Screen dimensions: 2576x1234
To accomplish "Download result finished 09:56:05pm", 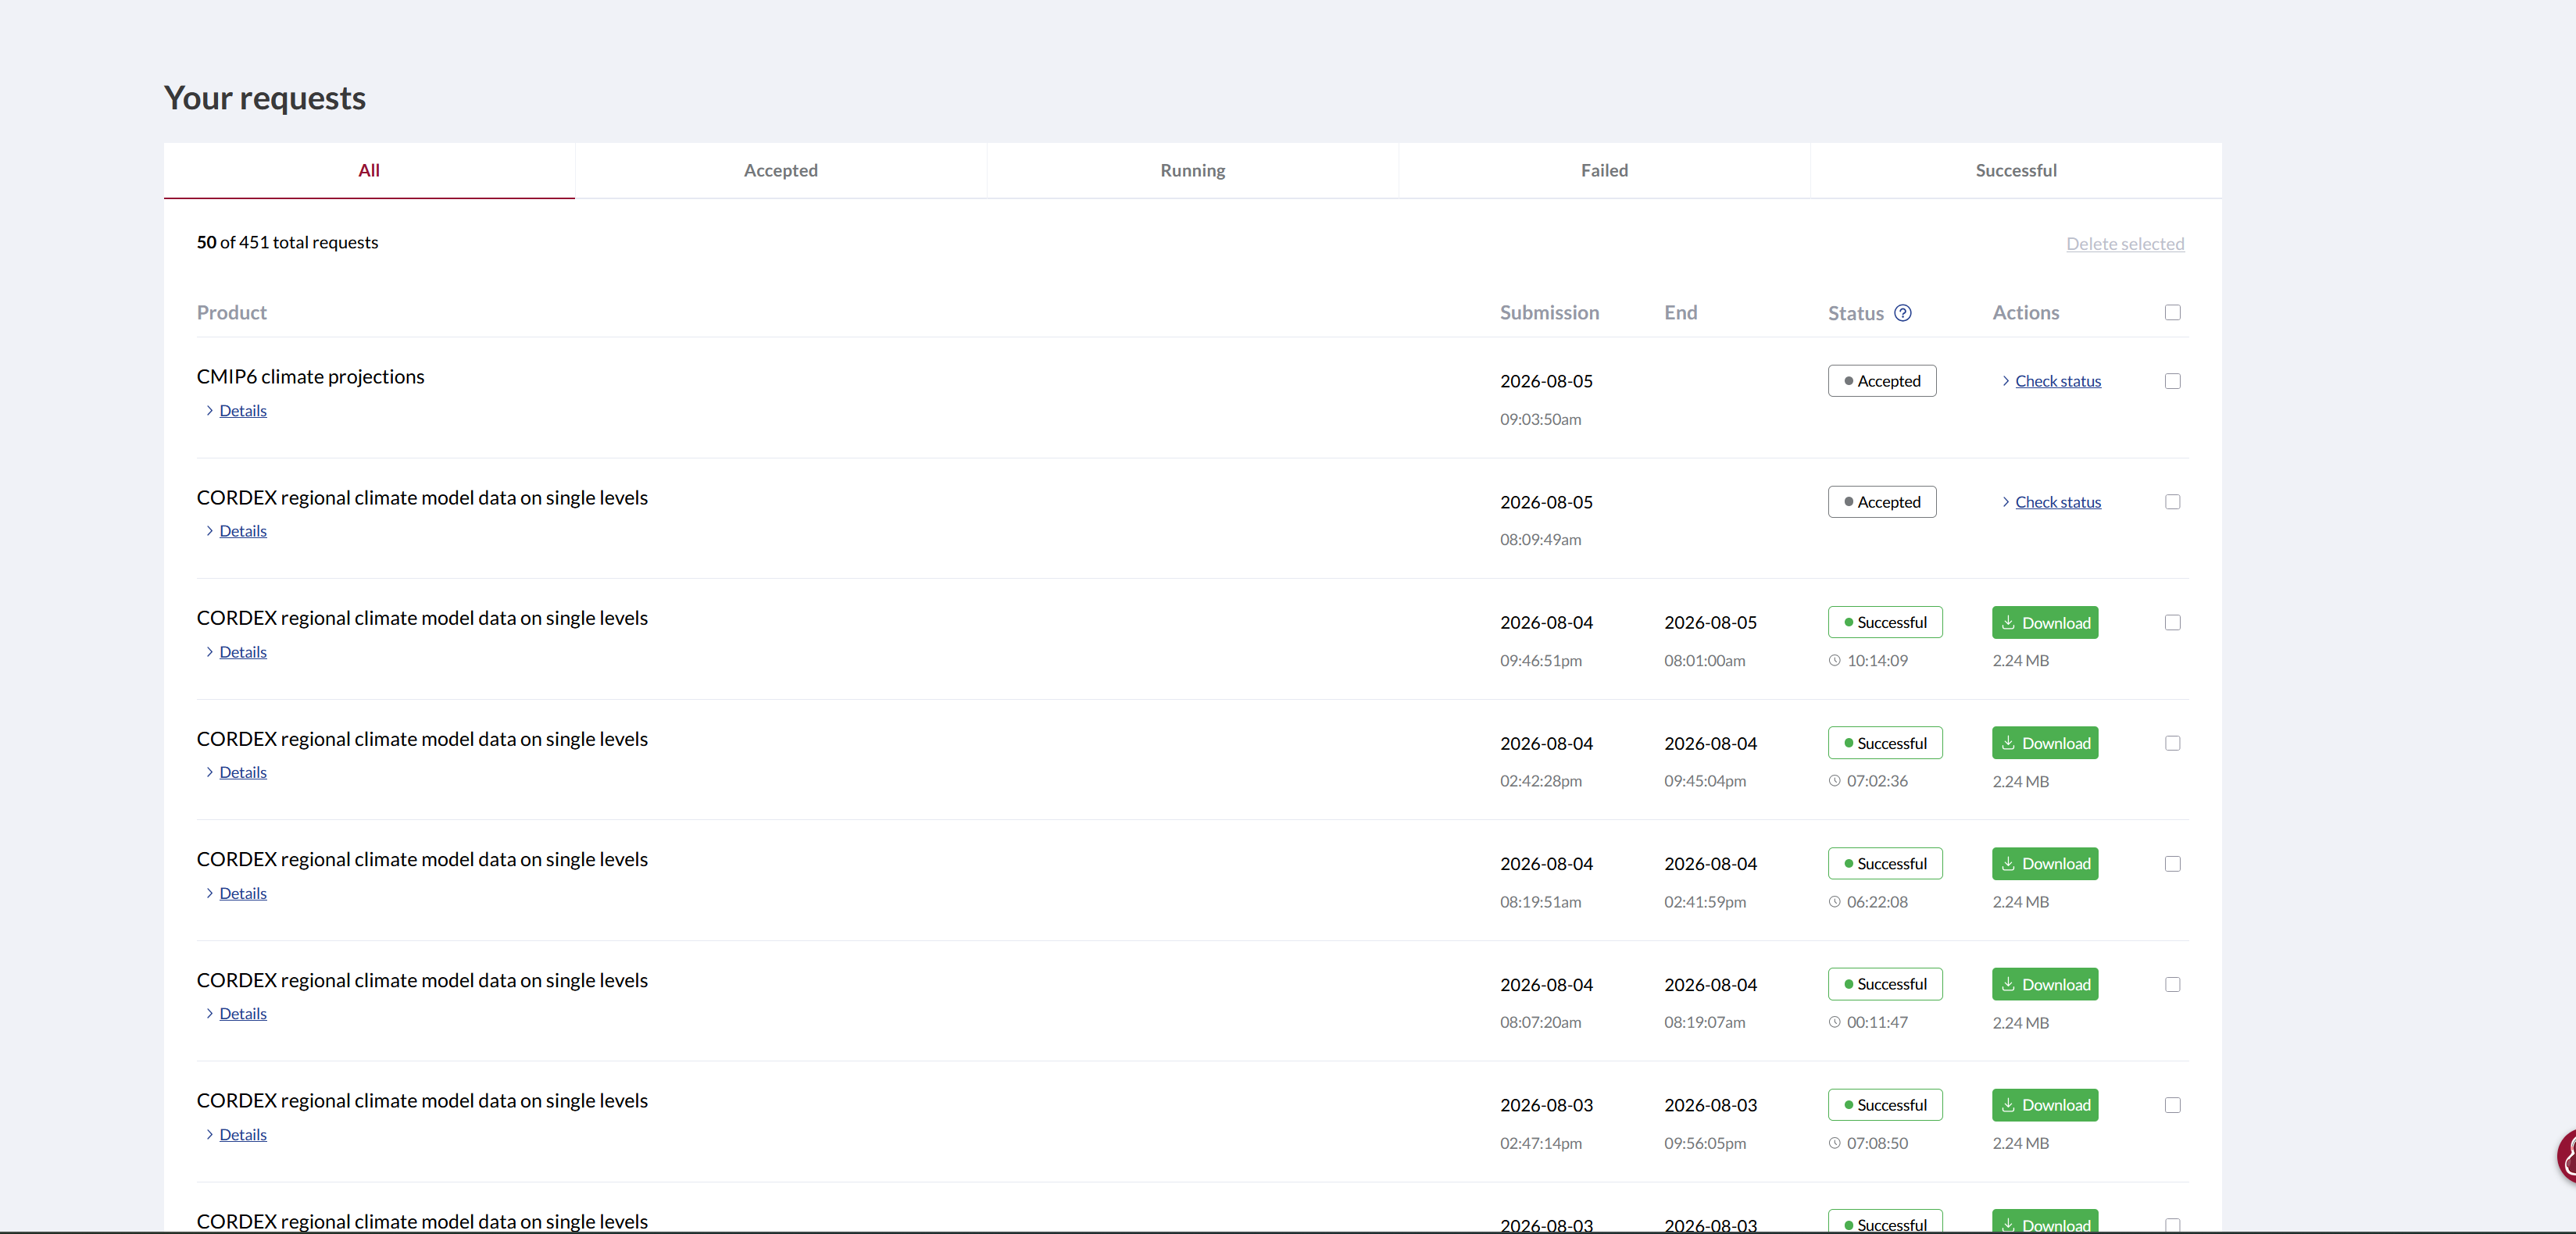I will (x=2045, y=1105).
